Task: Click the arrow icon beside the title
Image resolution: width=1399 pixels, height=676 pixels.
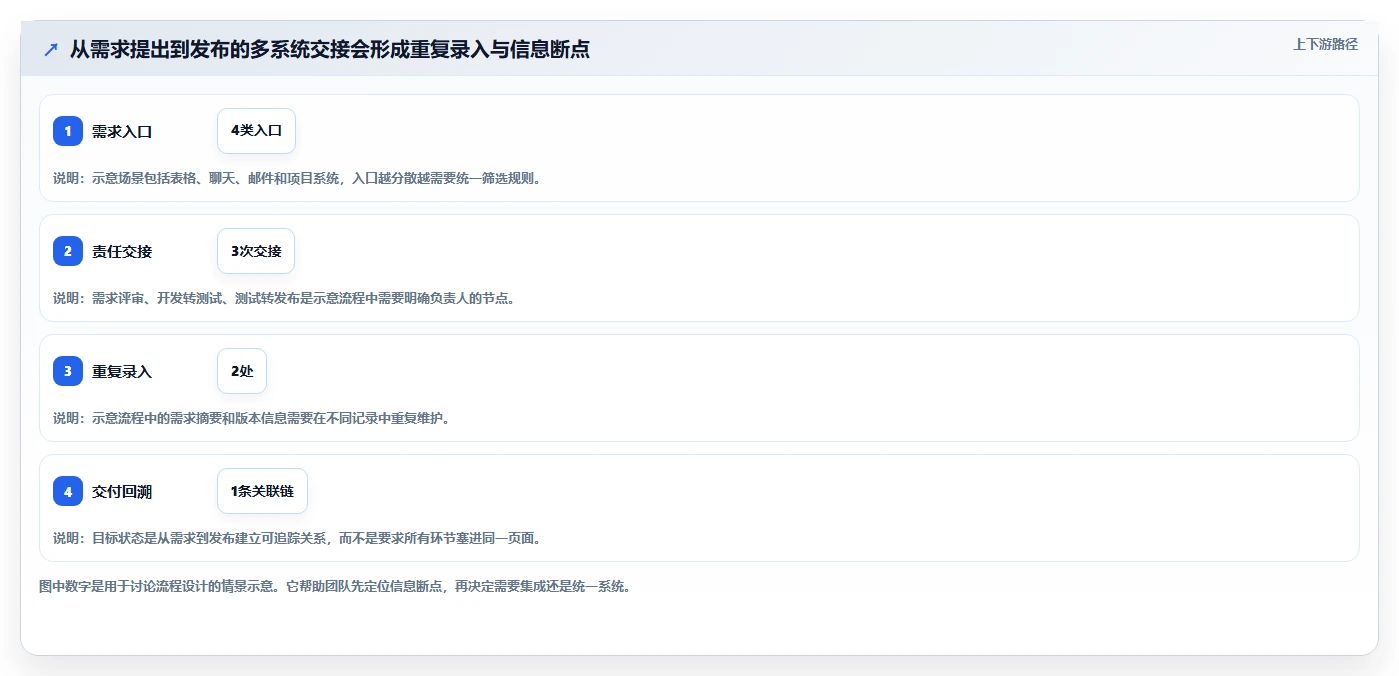Action: [51, 49]
